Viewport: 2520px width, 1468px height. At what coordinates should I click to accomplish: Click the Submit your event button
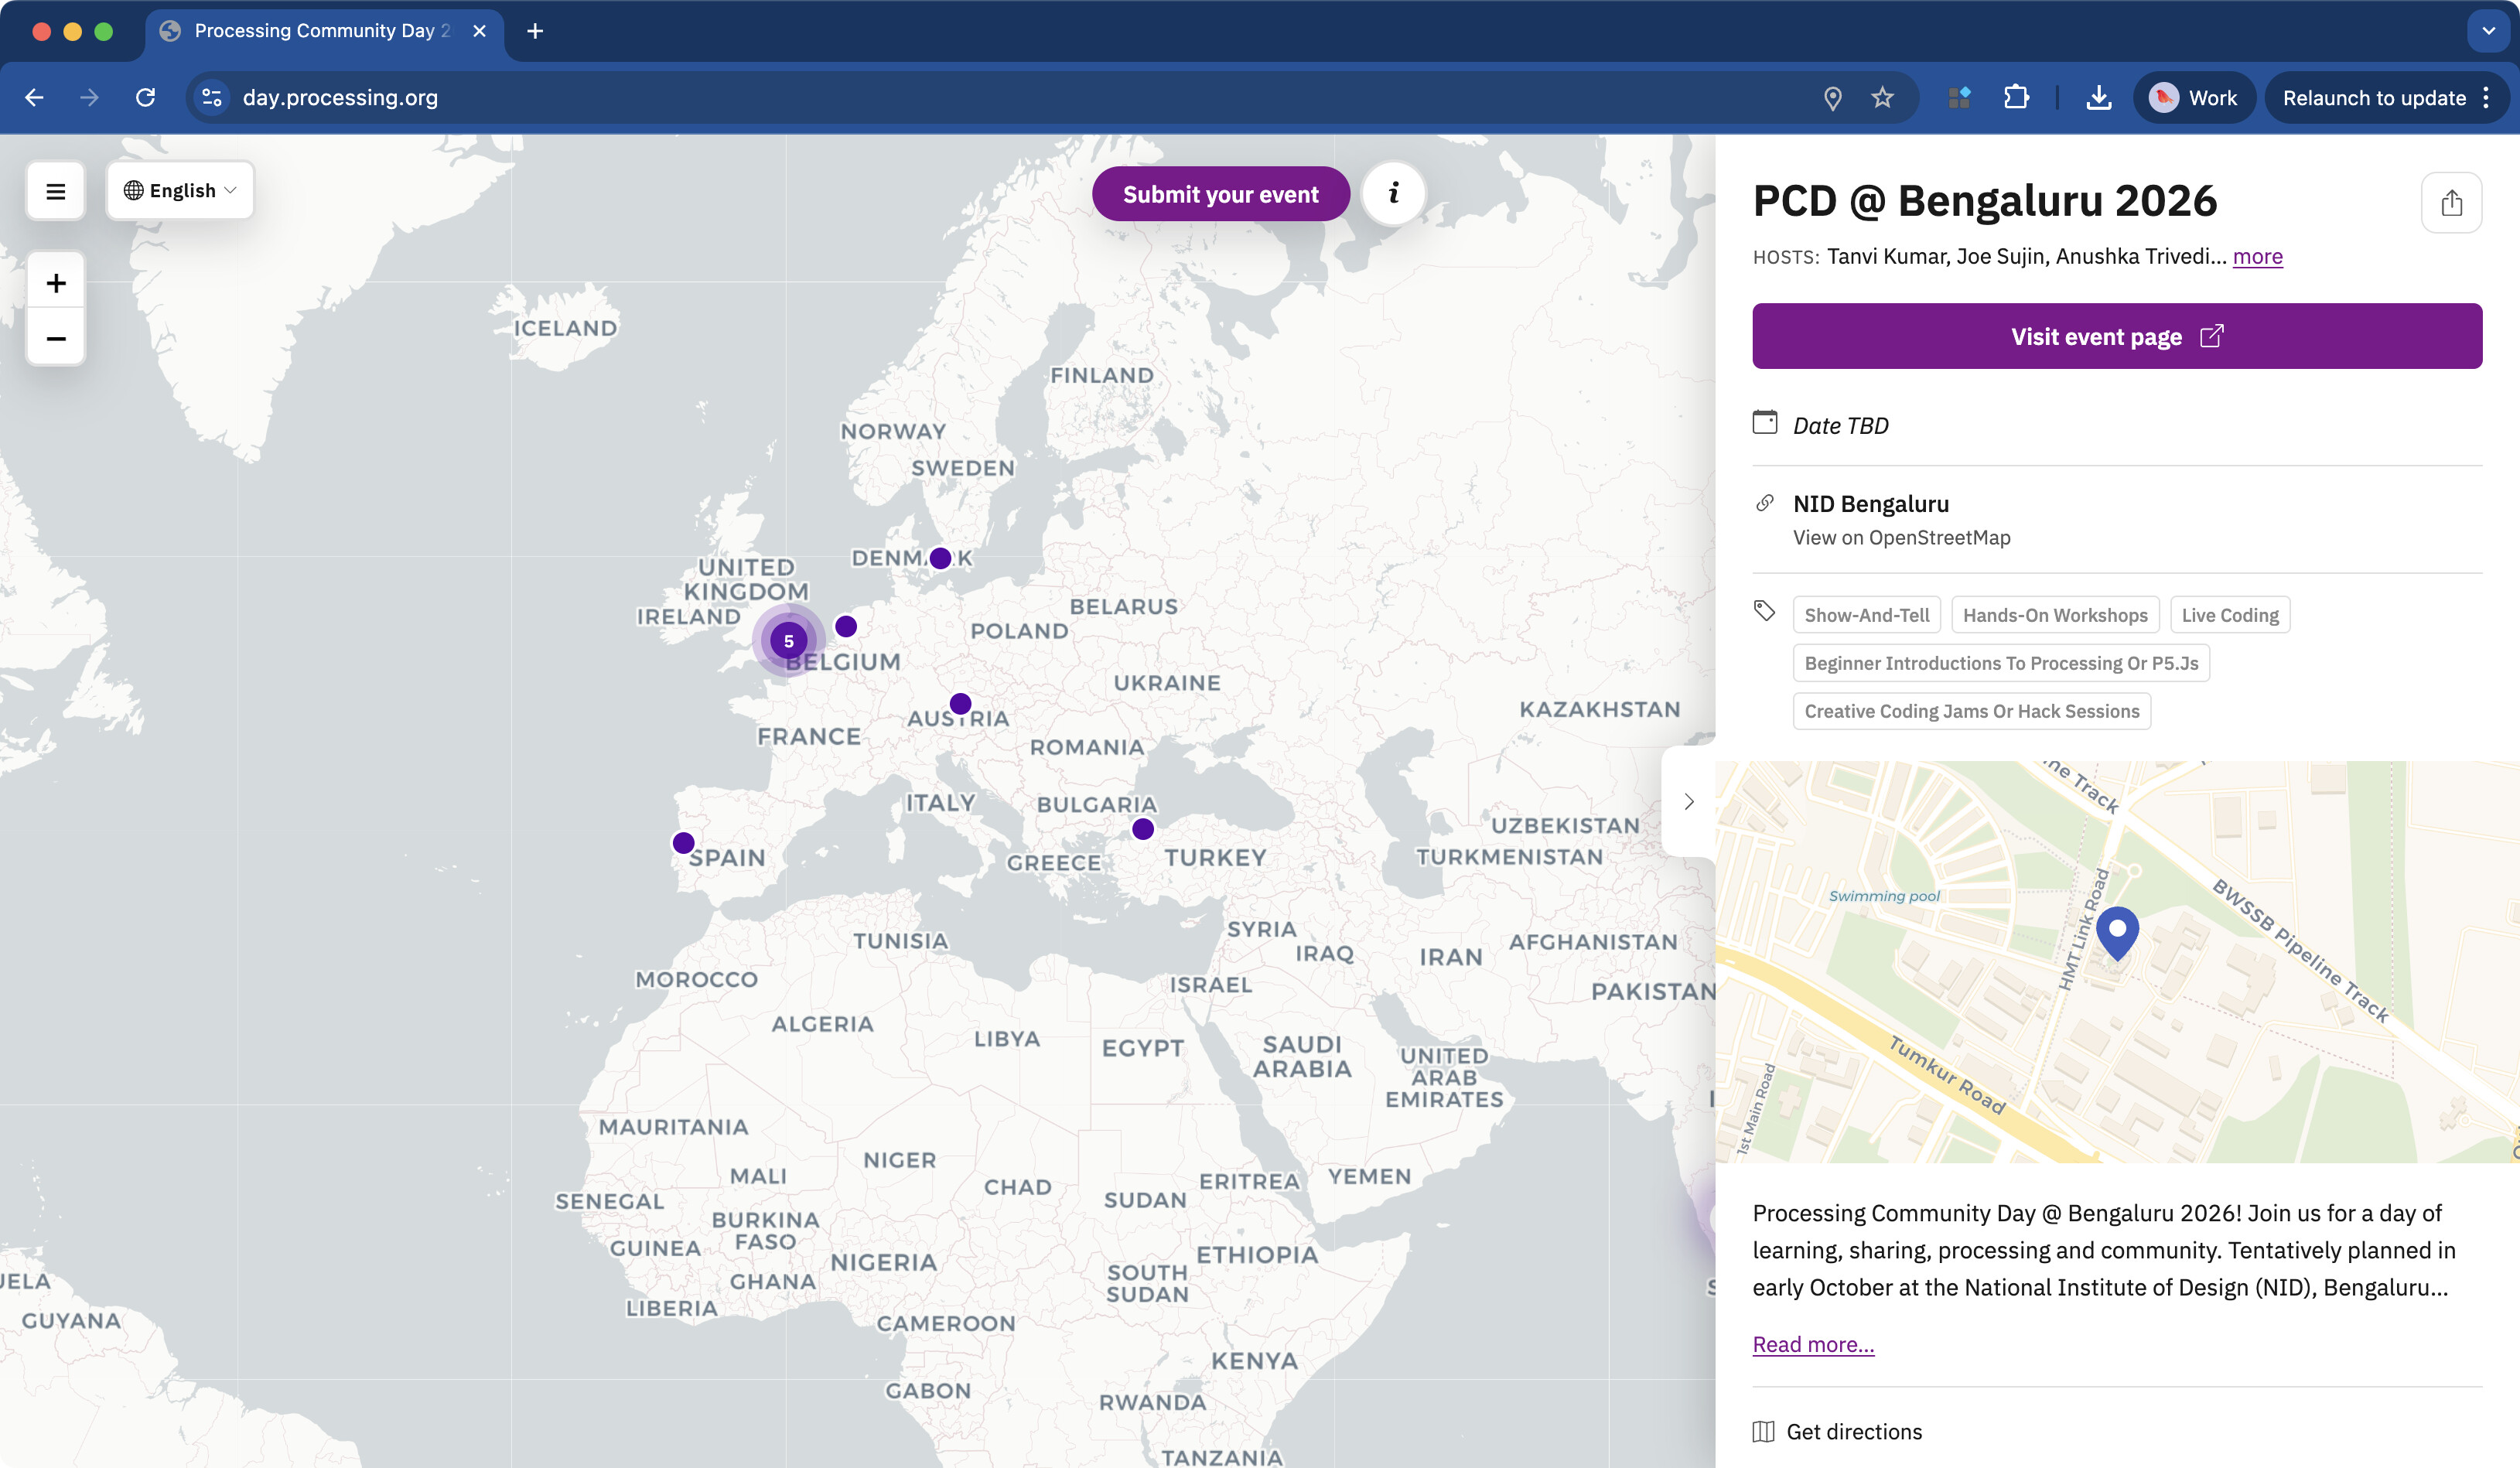1220,194
